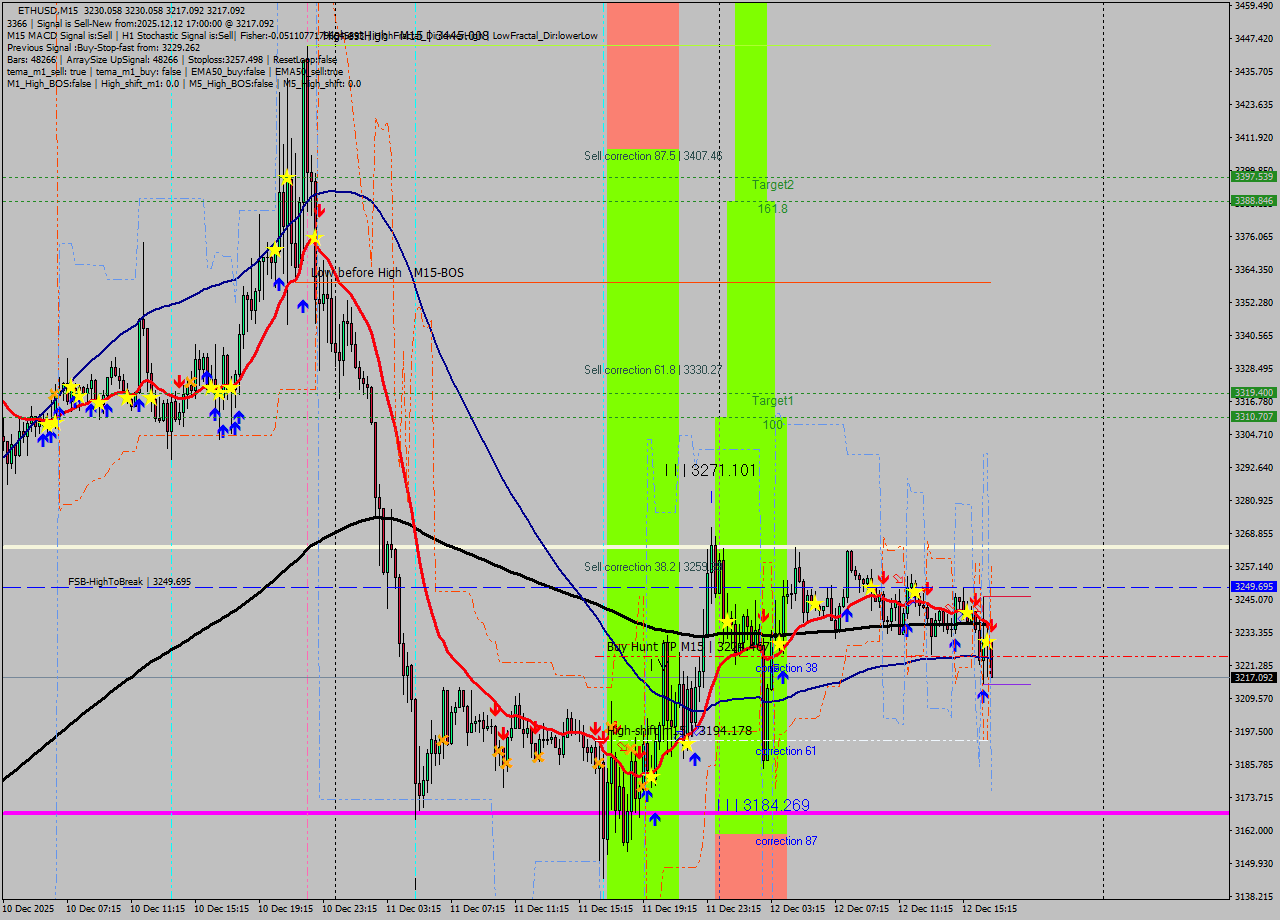This screenshot has width=1280, height=920.
Task: Select the blue 3249.695 price tag on the axis
Action: click(1252, 587)
